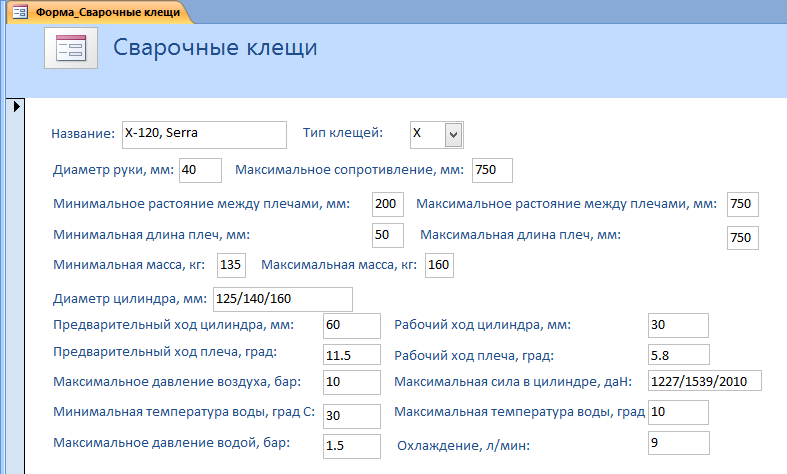The width and height of the screenshot is (787, 474).
Task: Select the Максимальная сила в цилиндре field
Action: [704, 381]
